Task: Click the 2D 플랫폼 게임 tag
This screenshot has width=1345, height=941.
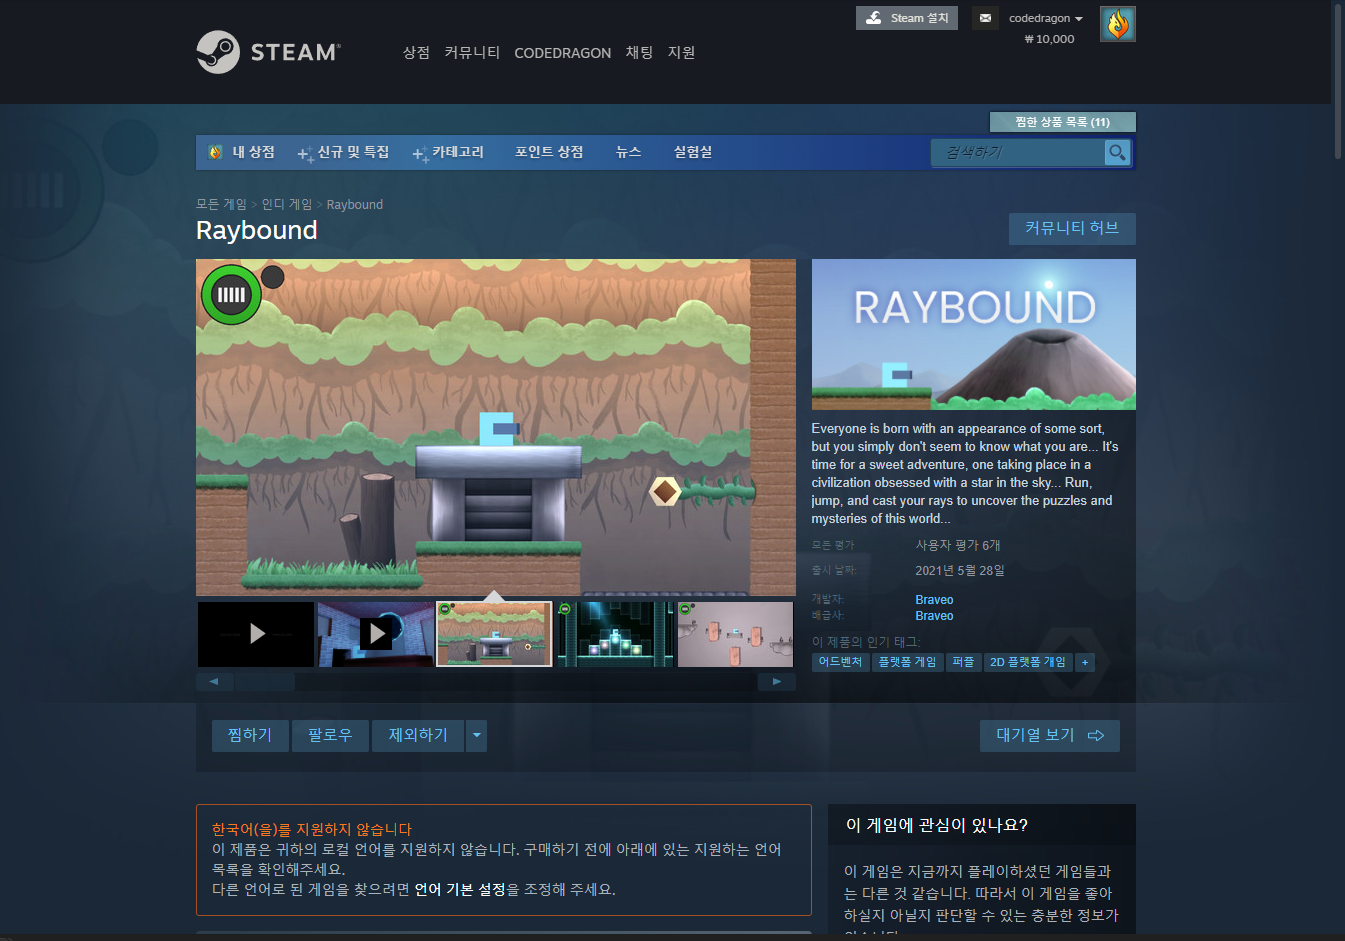Action: tap(1028, 662)
